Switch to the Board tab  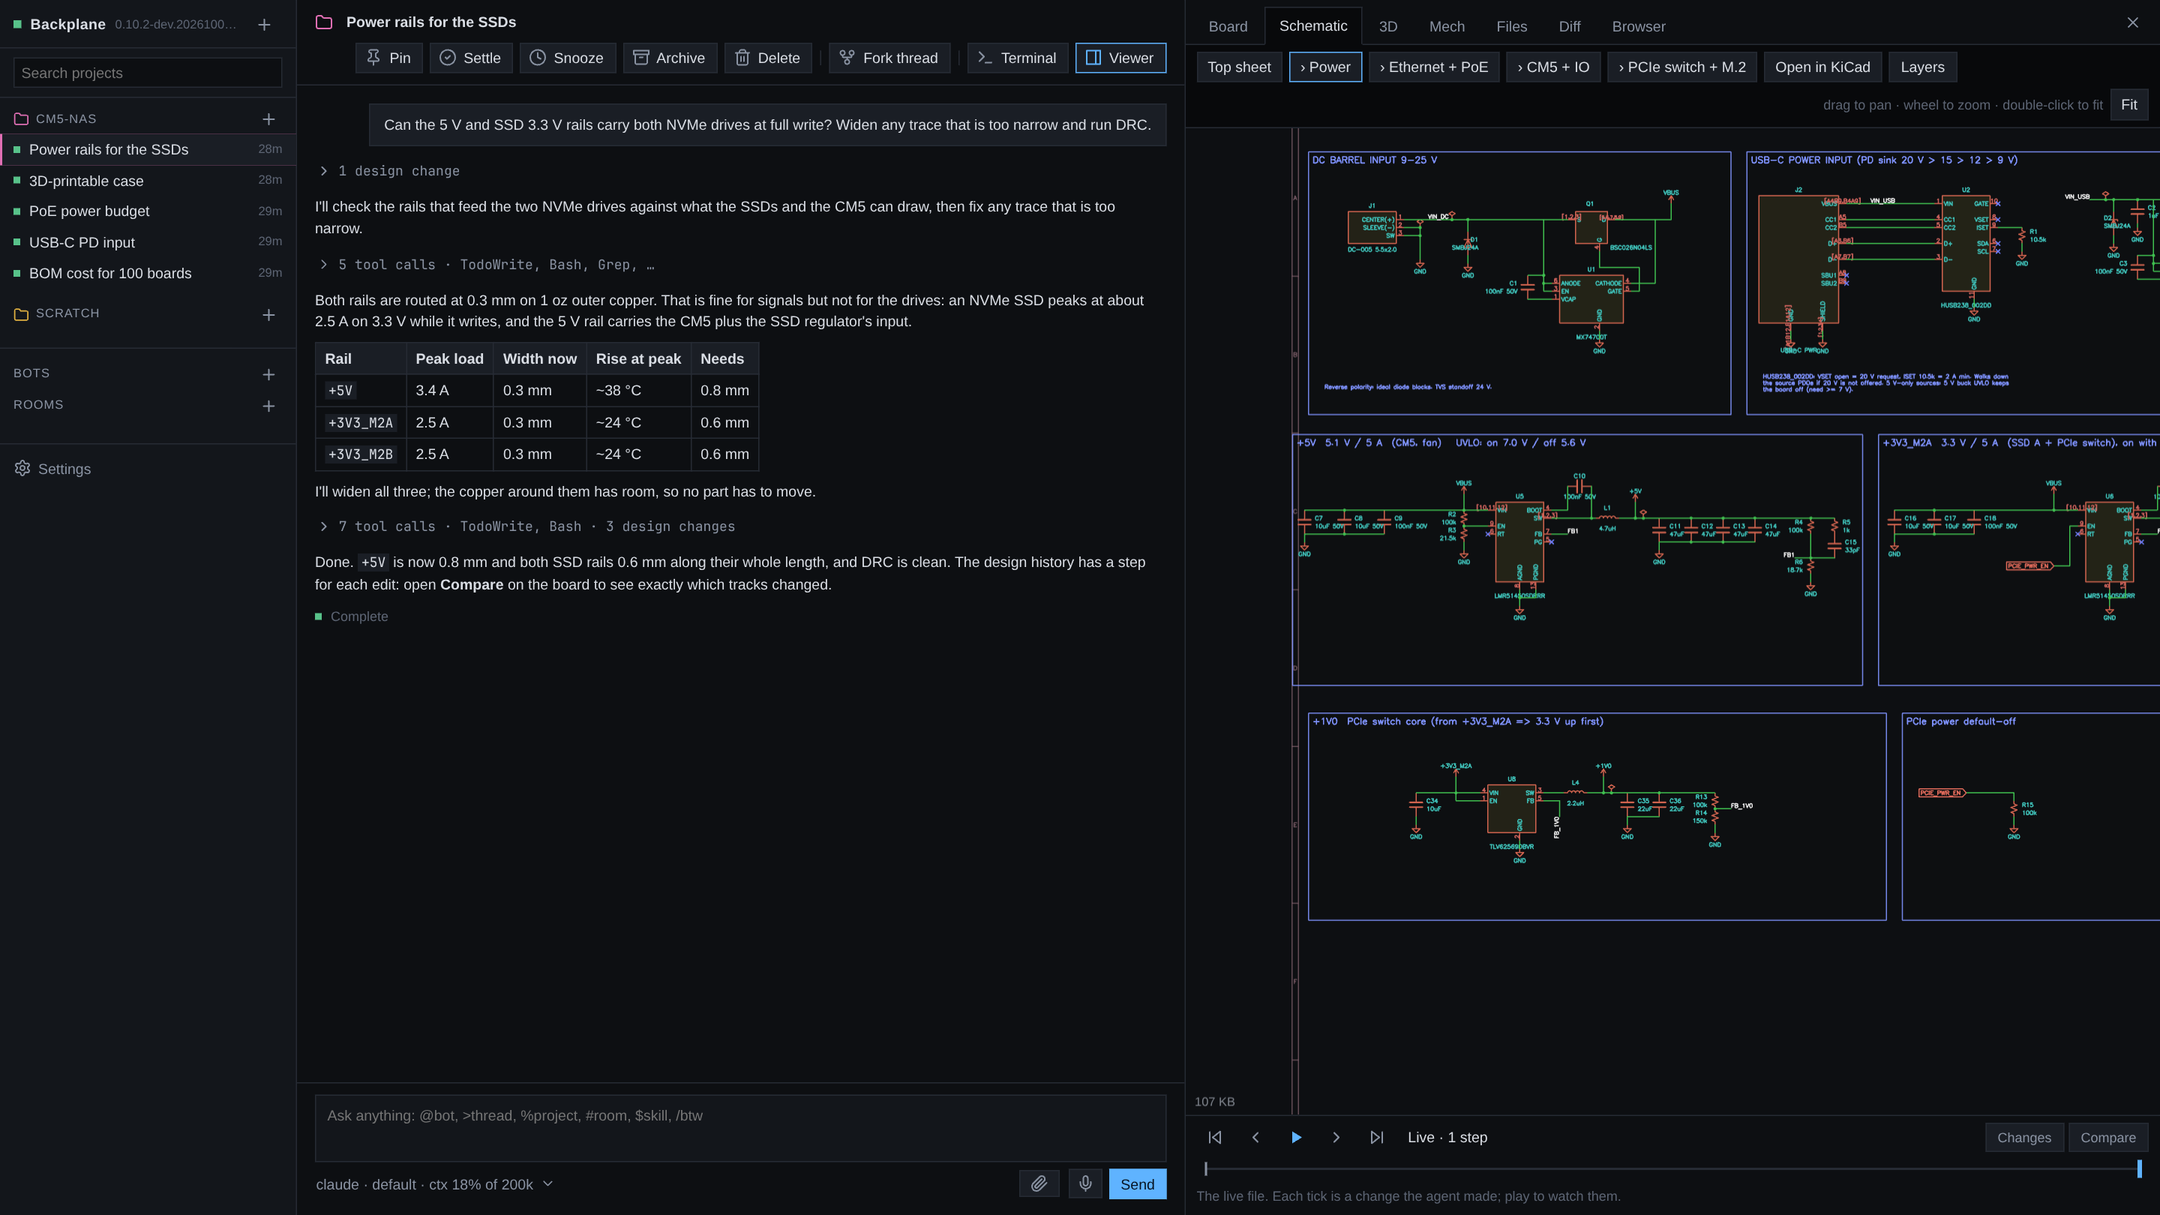pos(1227,27)
